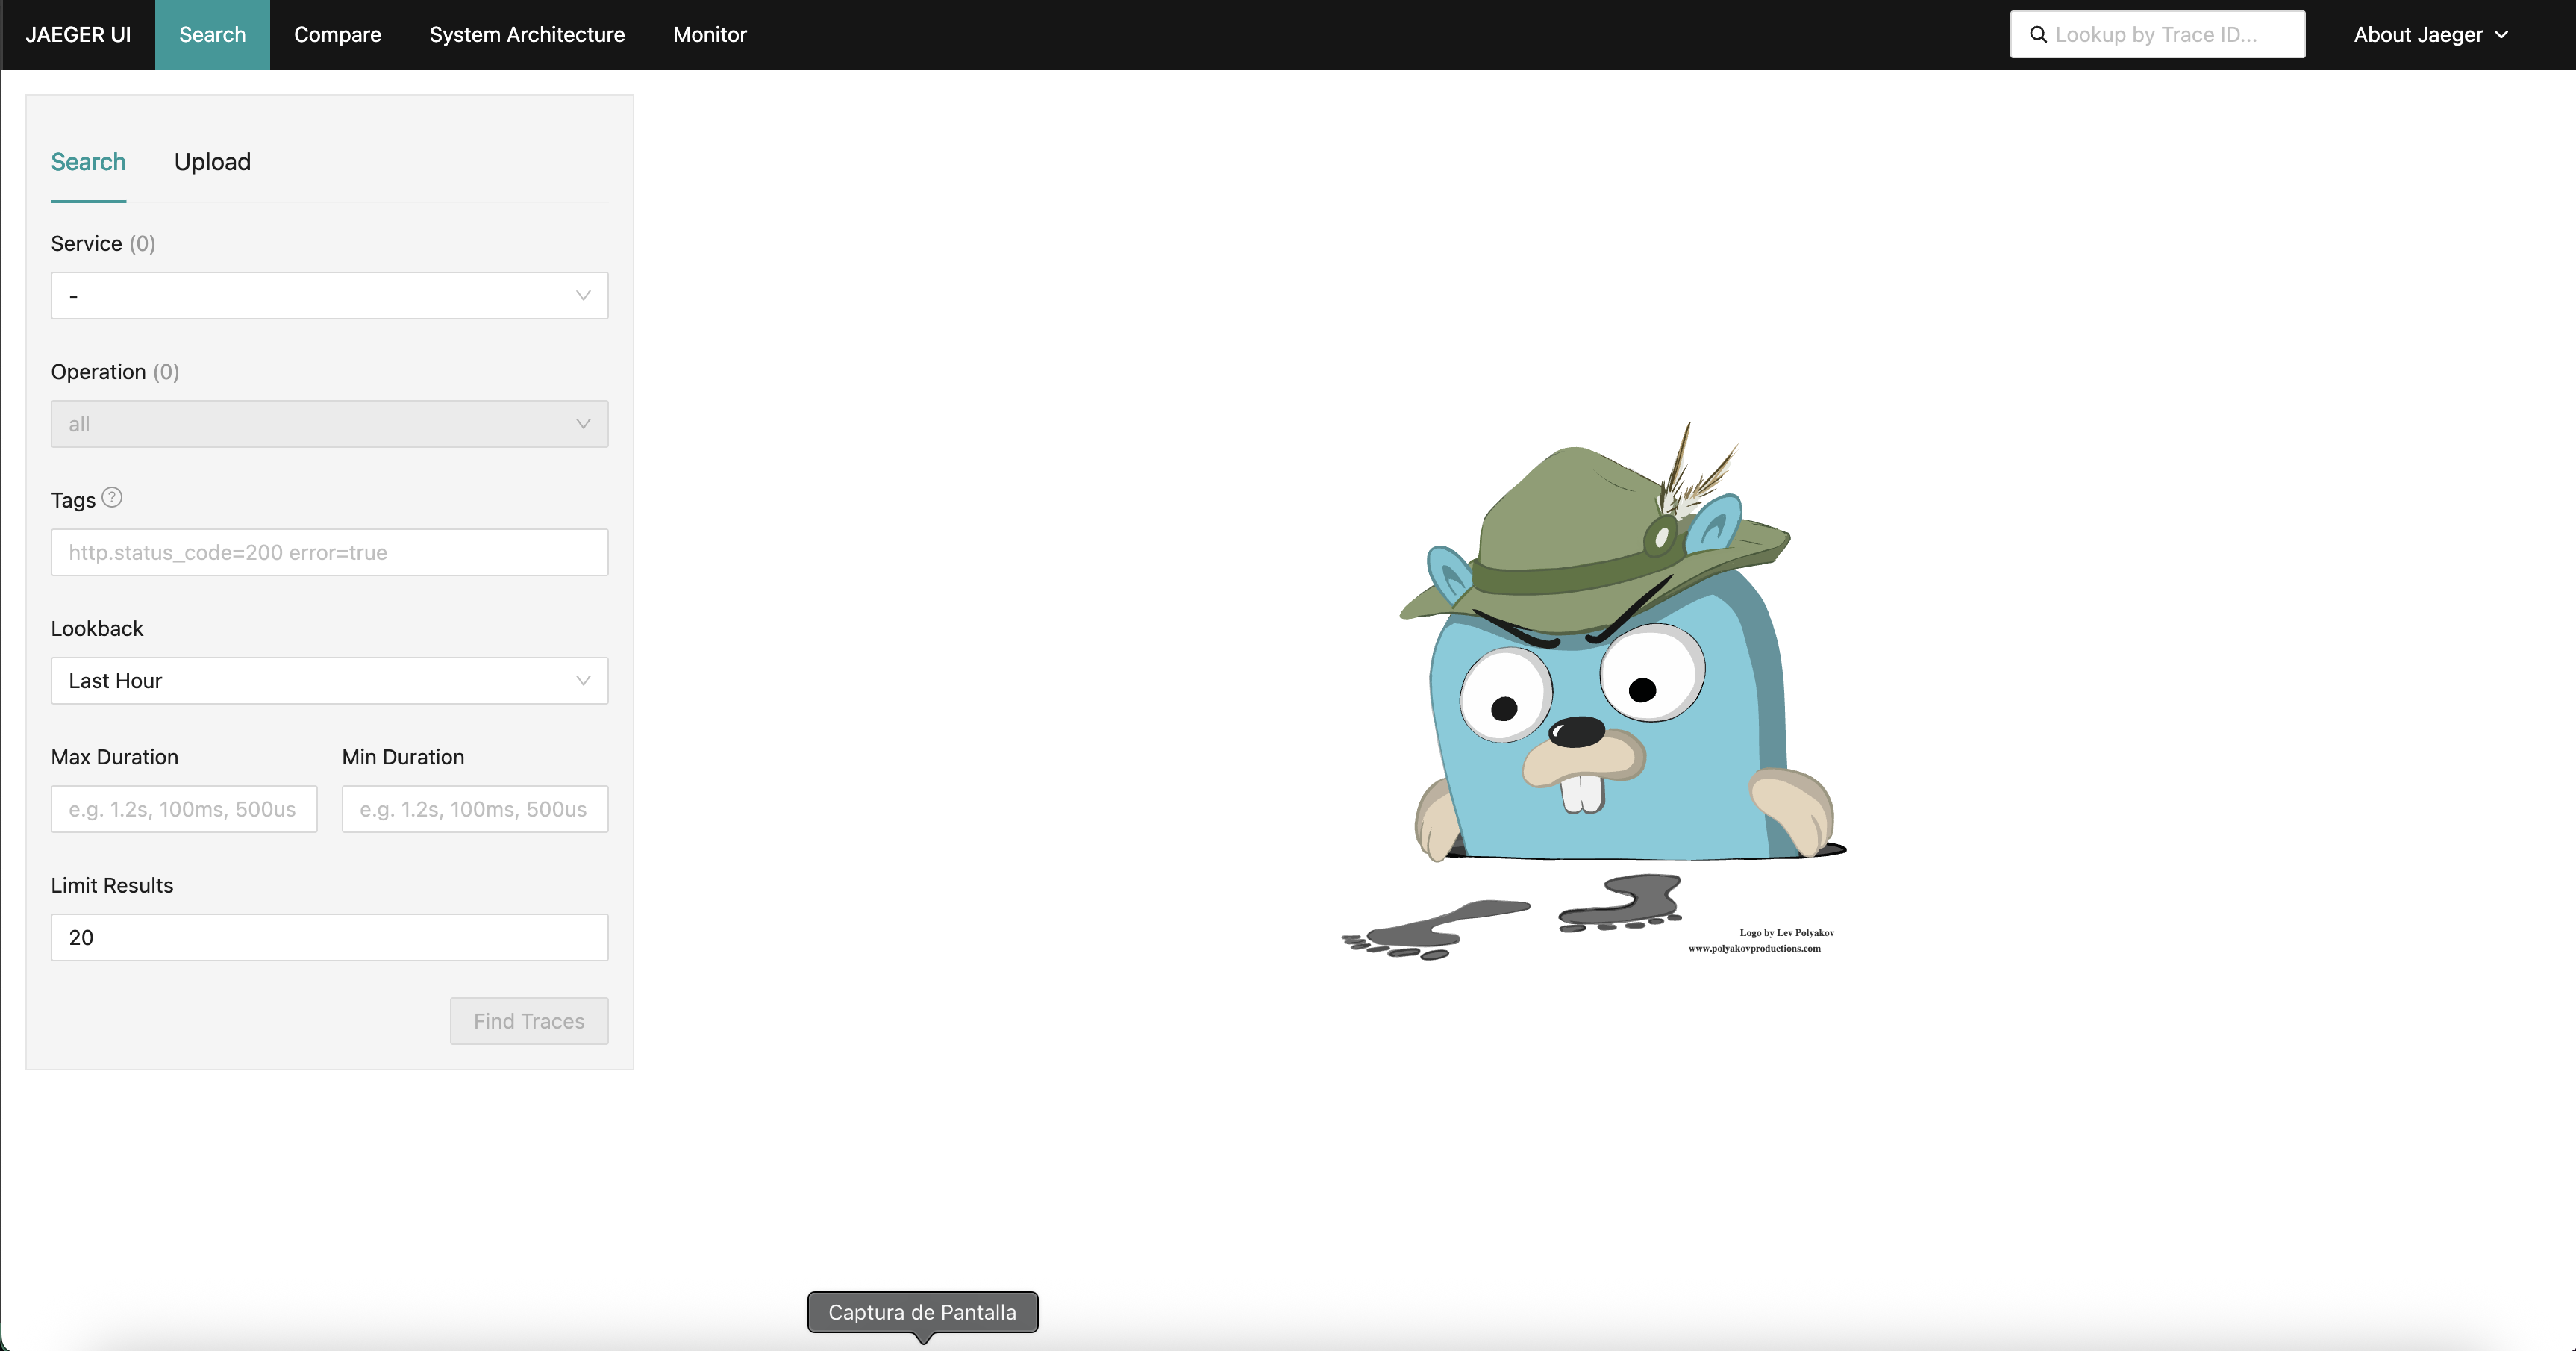Click the Max Duration input
The width and height of the screenshot is (2576, 1351).
[x=184, y=809]
